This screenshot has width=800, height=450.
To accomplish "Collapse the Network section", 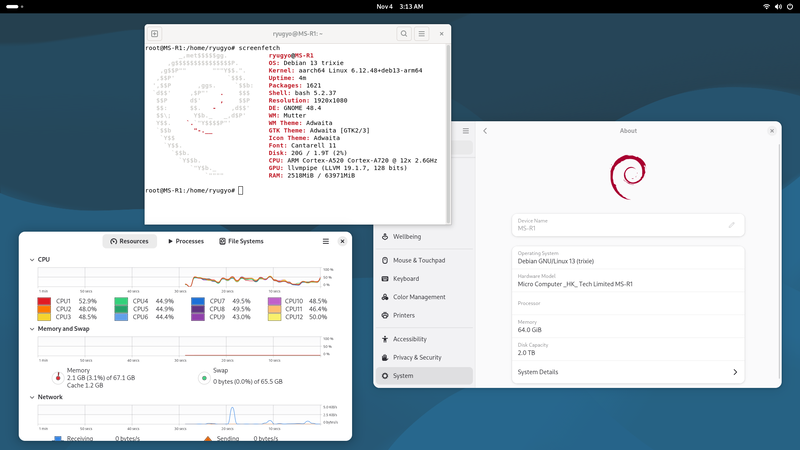I will [x=32, y=397].
